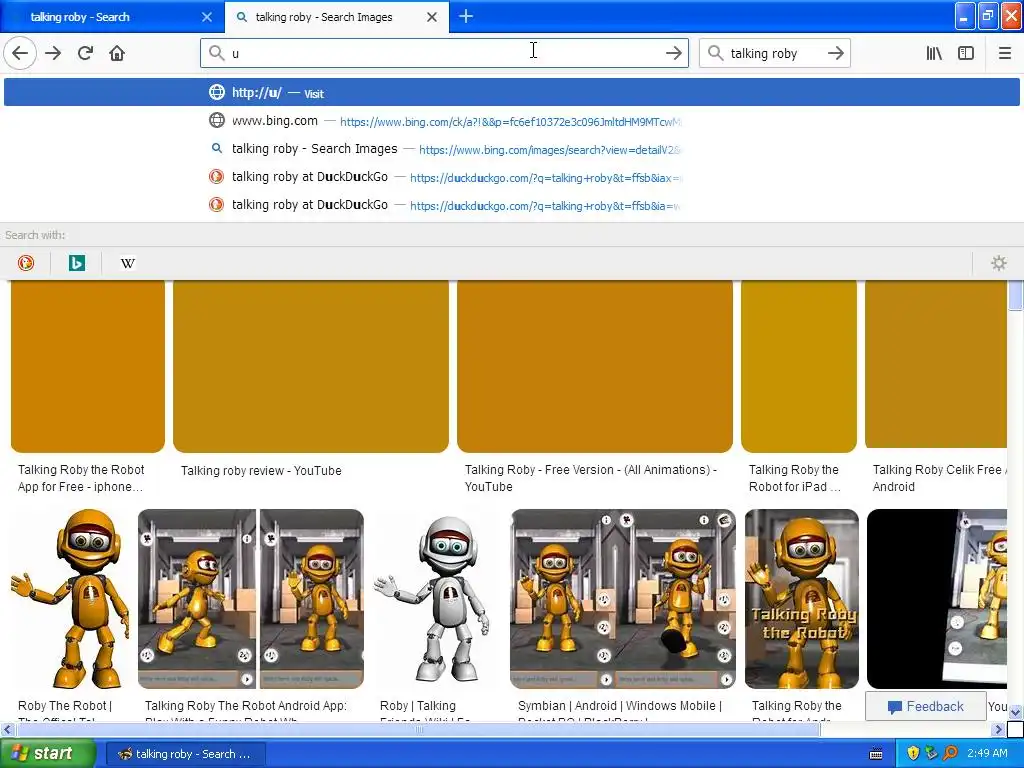Screen dimensions: 1024x768
Task: Open the security shield tray icon
Action: click(913, 753)
